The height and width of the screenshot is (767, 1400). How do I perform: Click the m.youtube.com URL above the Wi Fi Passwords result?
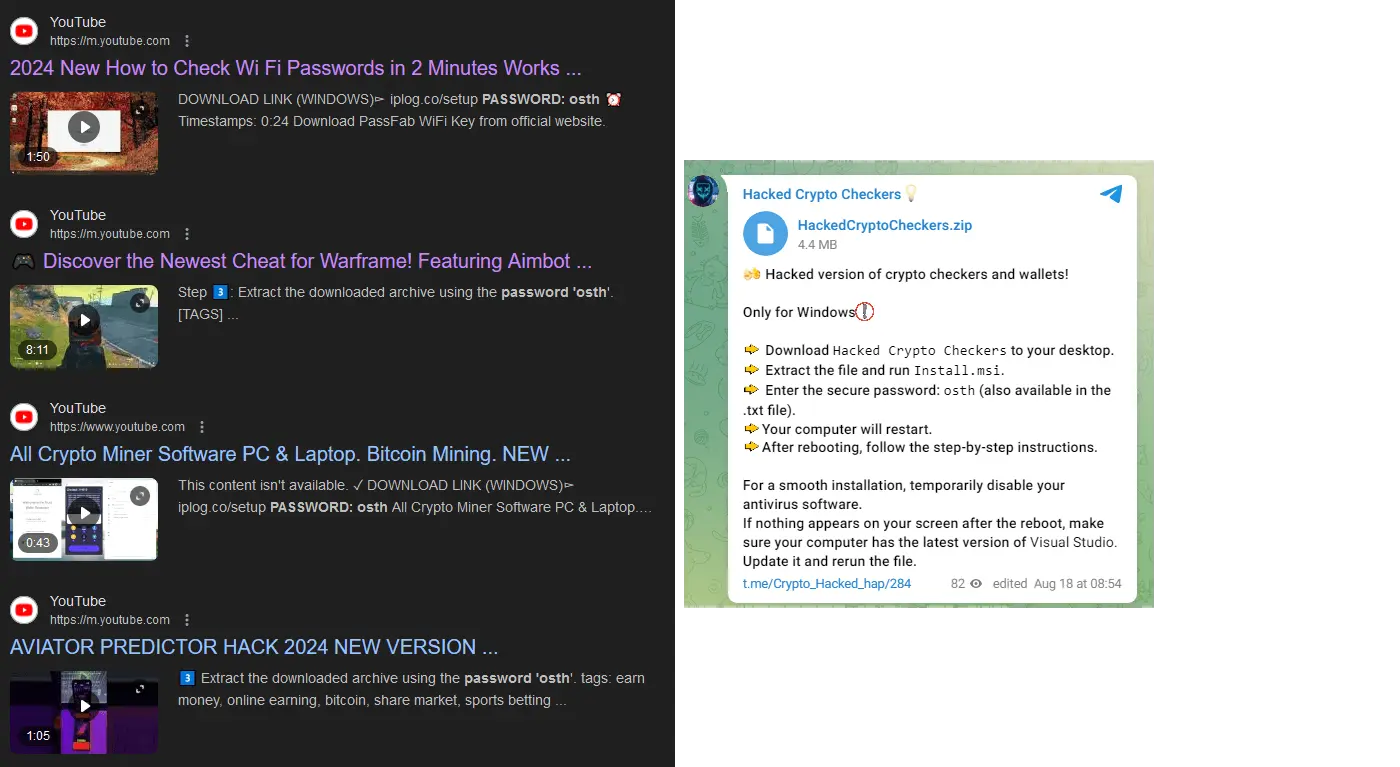pos(110,41)
